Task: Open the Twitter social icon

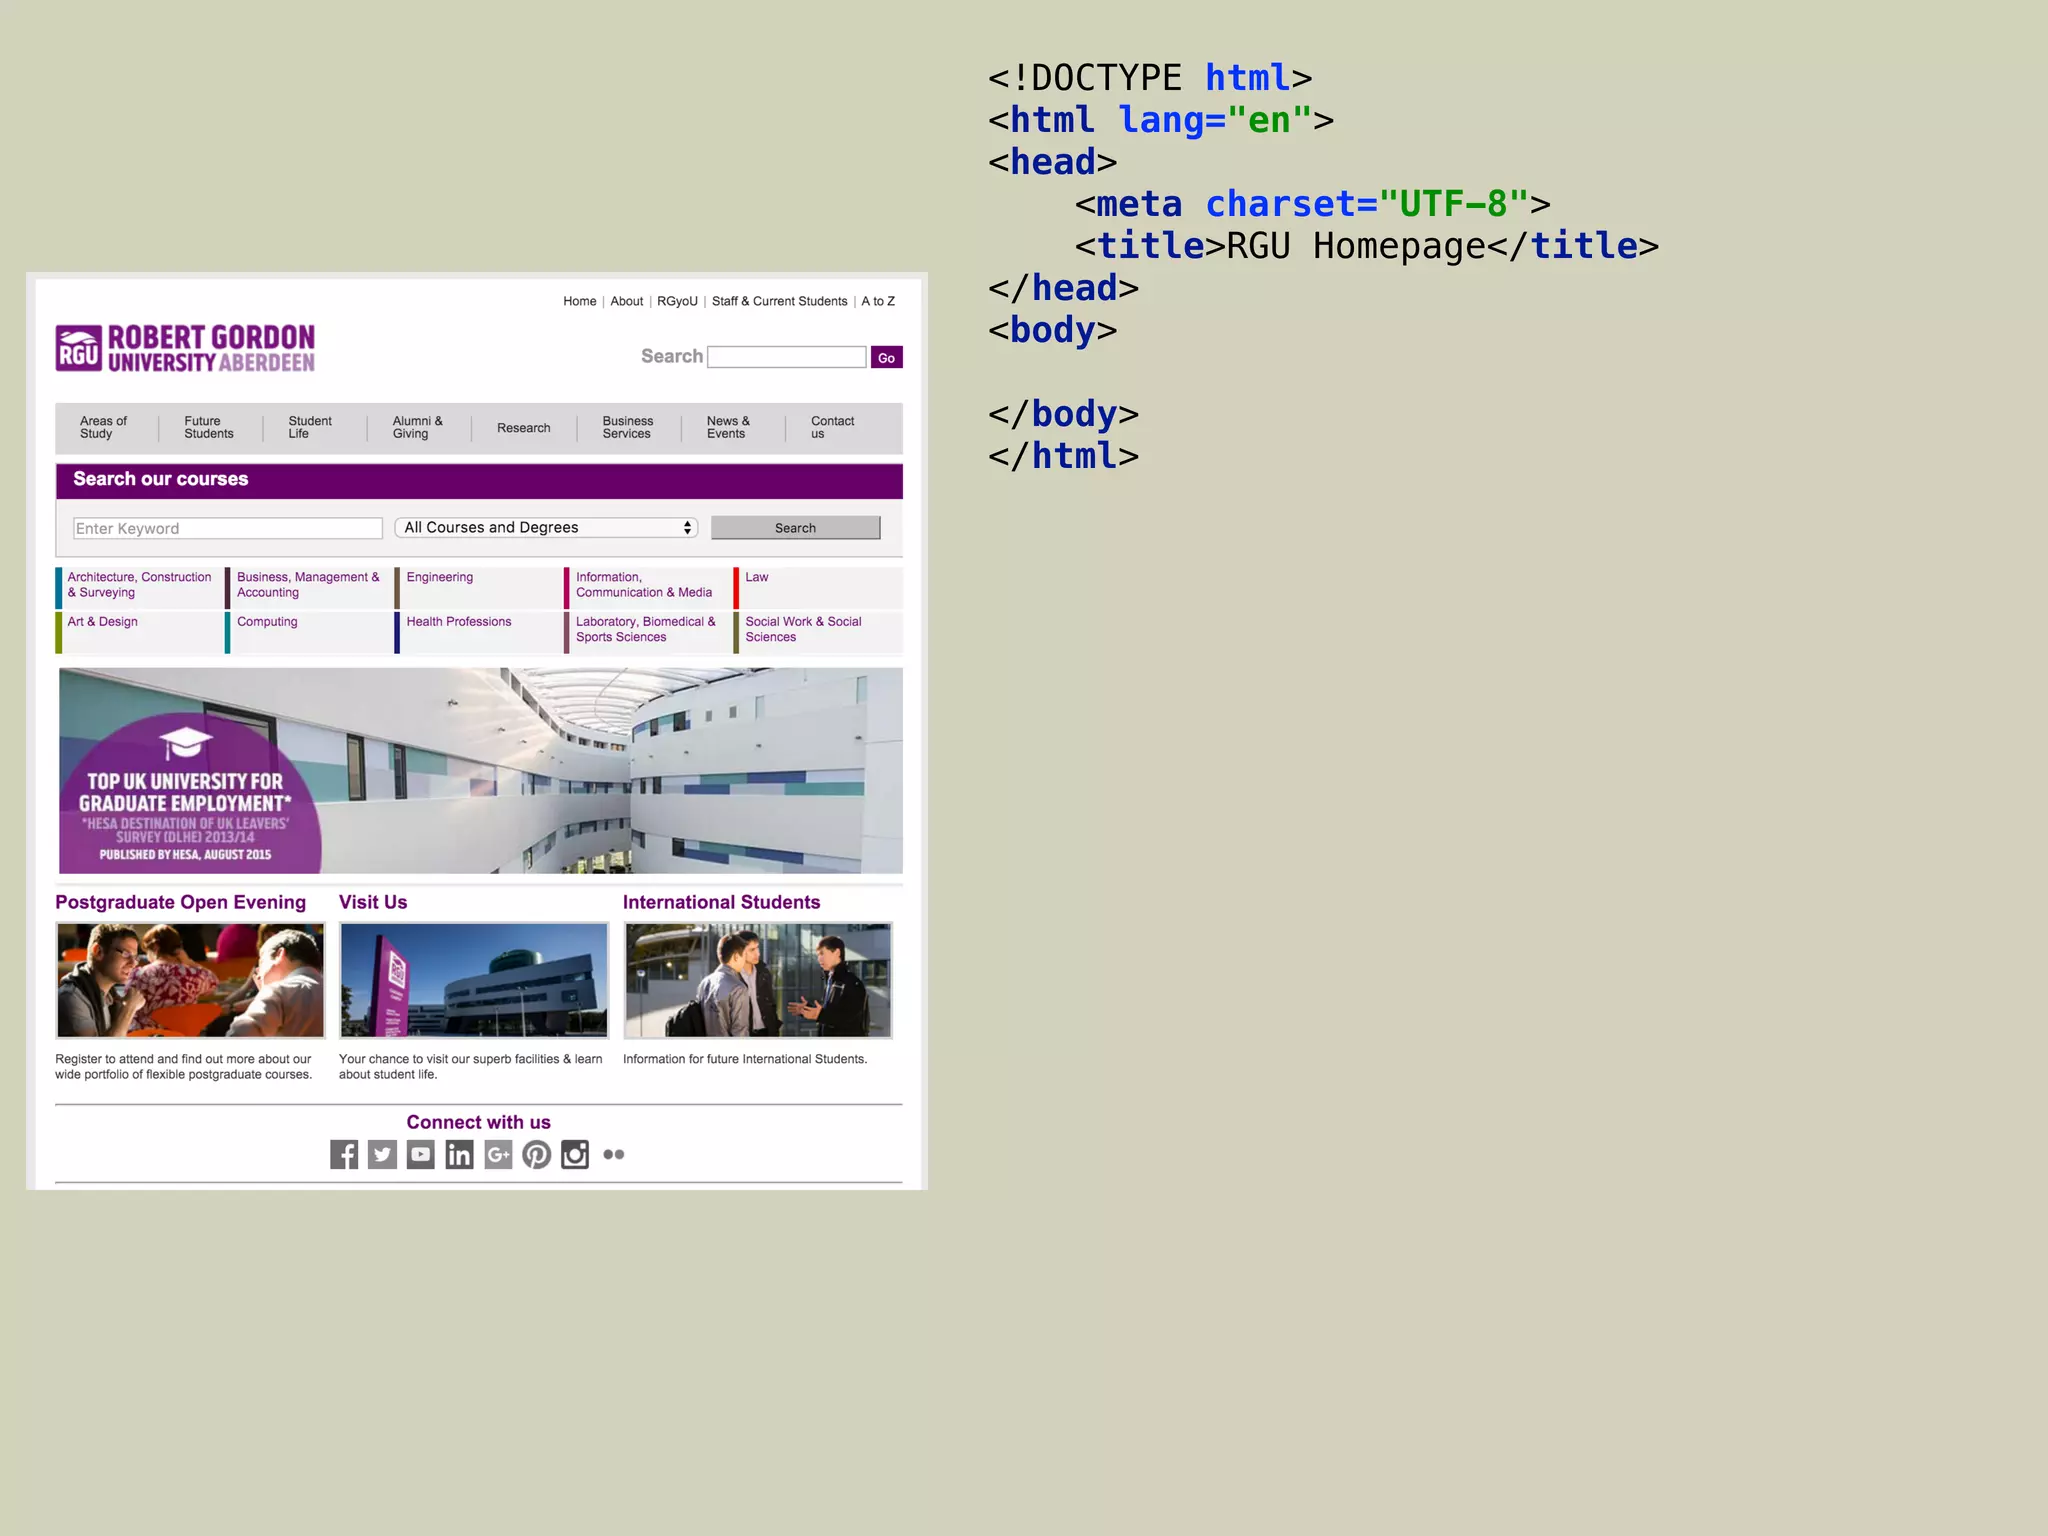Action: tap(382, 1154)
